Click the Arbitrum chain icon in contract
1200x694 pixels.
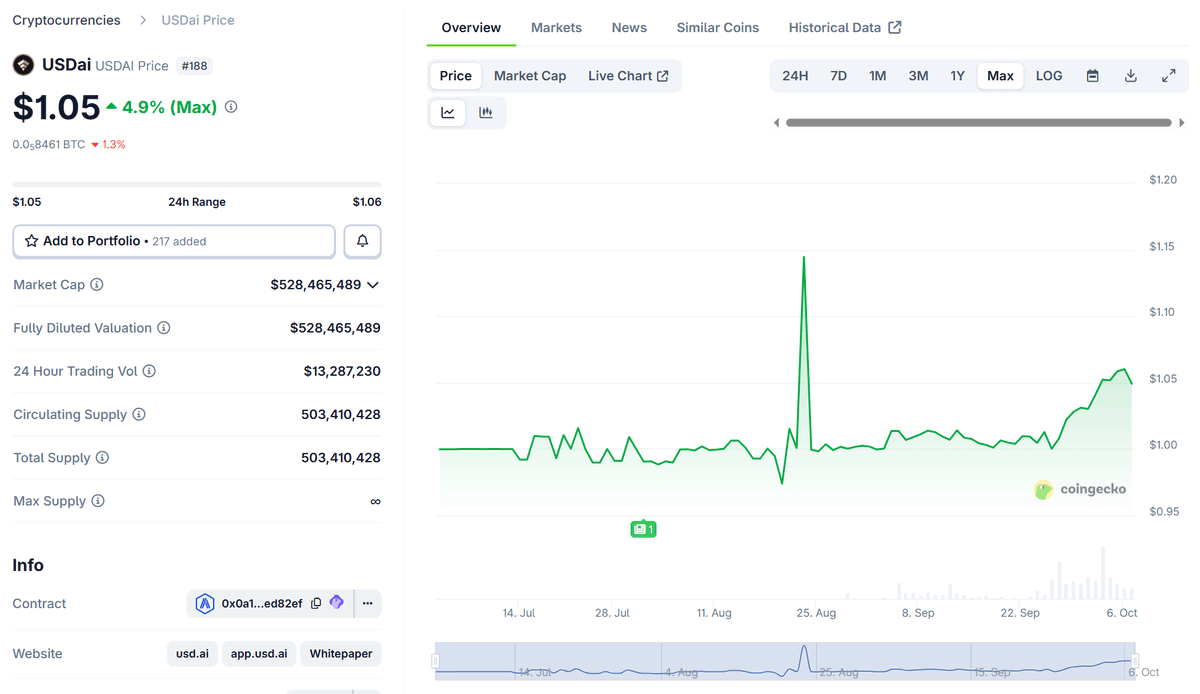[205, 603]
